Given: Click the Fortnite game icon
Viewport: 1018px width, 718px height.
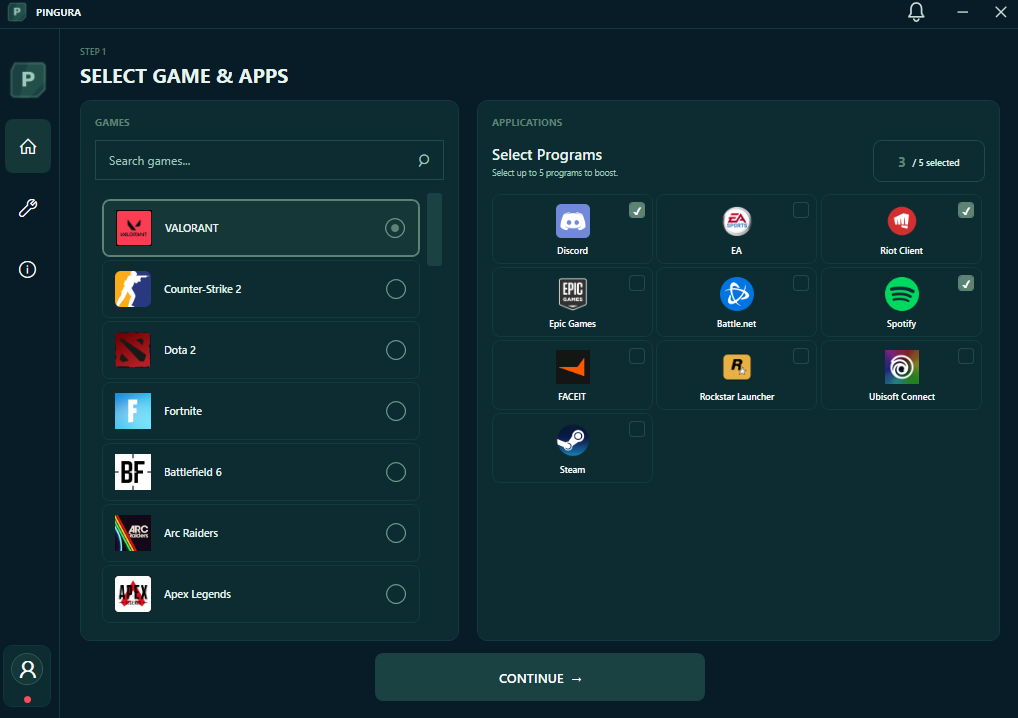Looking at the screenshot, I should tap(133, 411).
